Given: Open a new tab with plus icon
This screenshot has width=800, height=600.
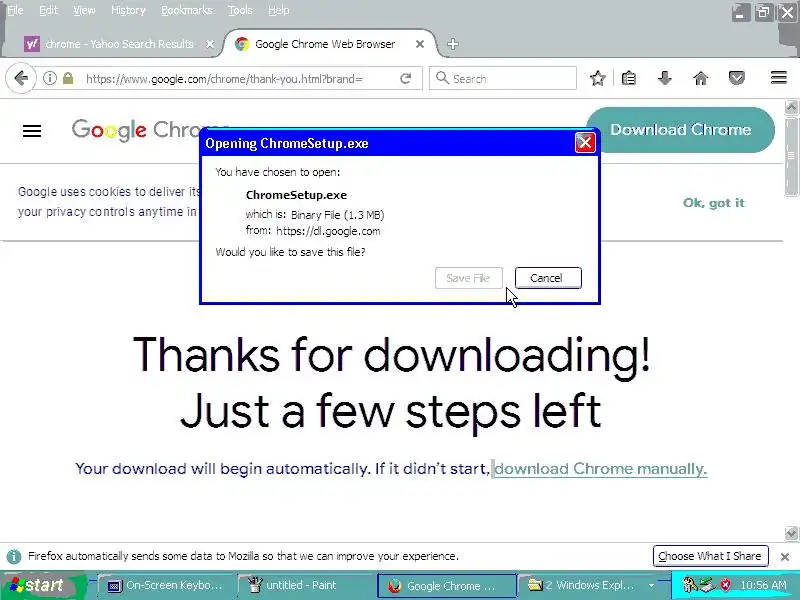Looking at the screenshot, I should click(x=453, y=44).
